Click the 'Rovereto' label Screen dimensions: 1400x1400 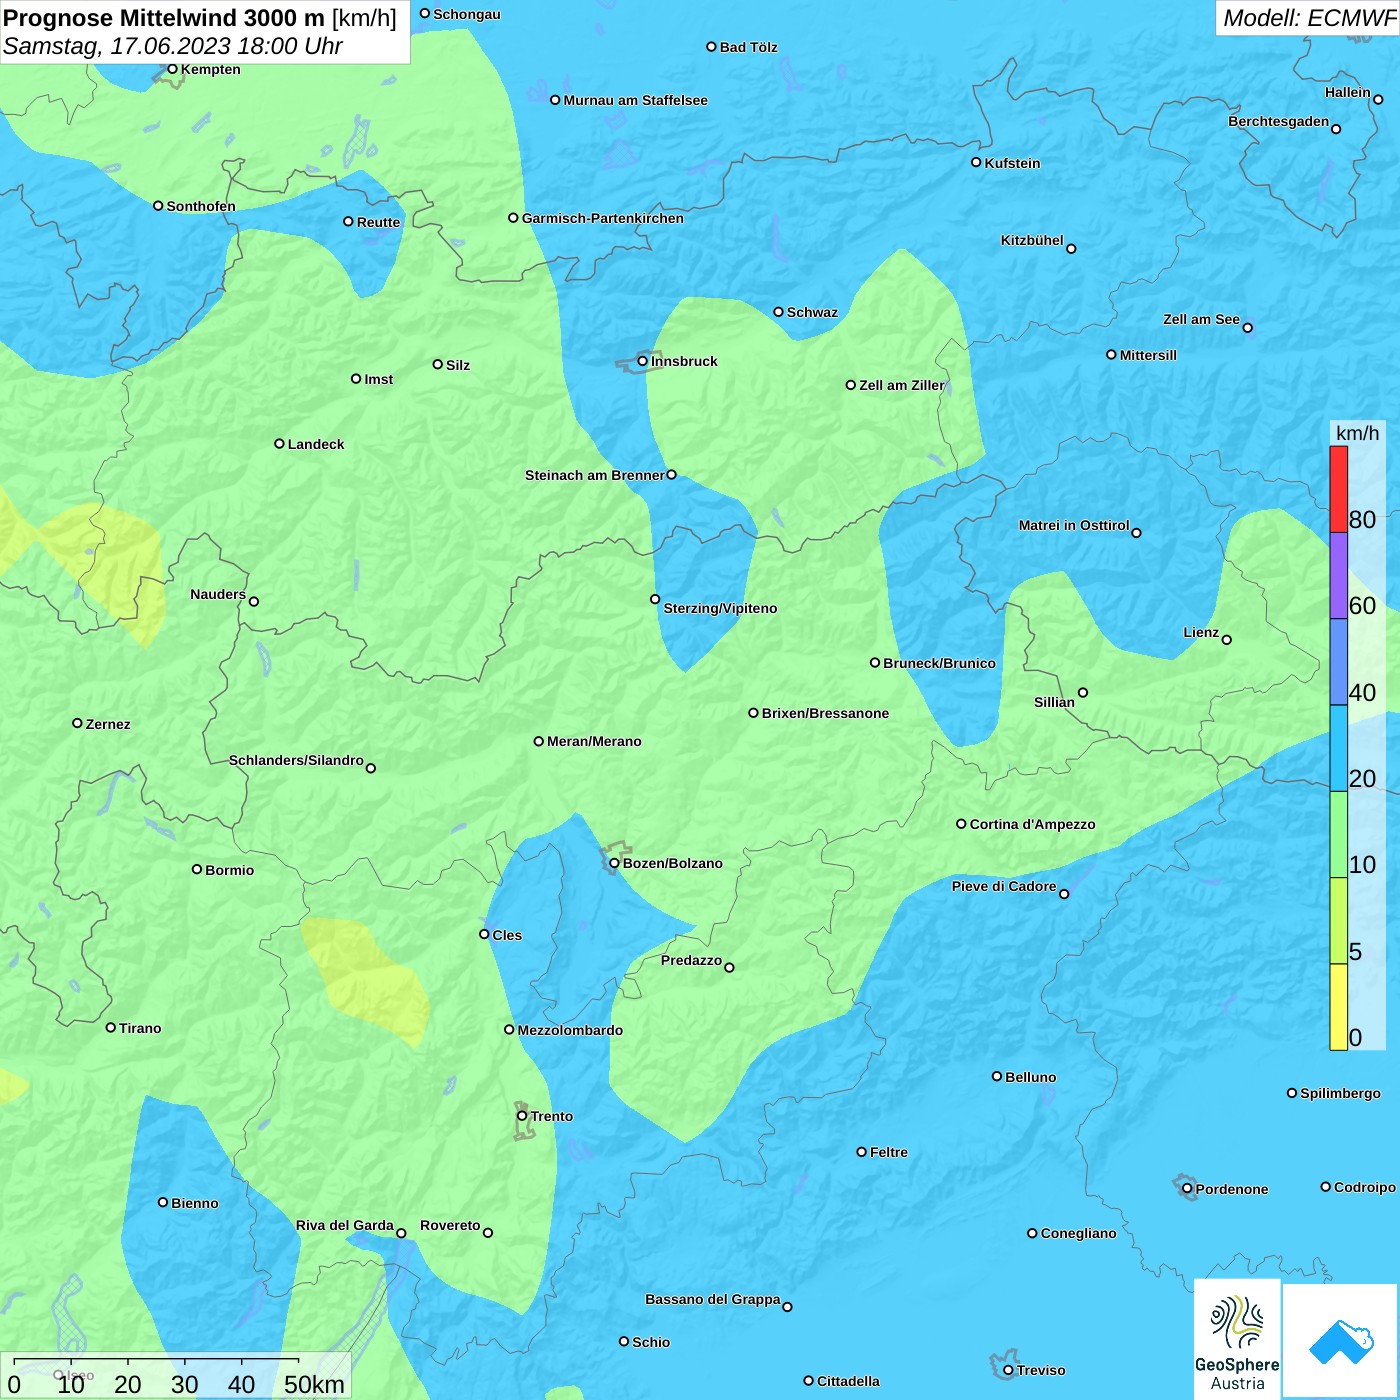click(450, 1225)
